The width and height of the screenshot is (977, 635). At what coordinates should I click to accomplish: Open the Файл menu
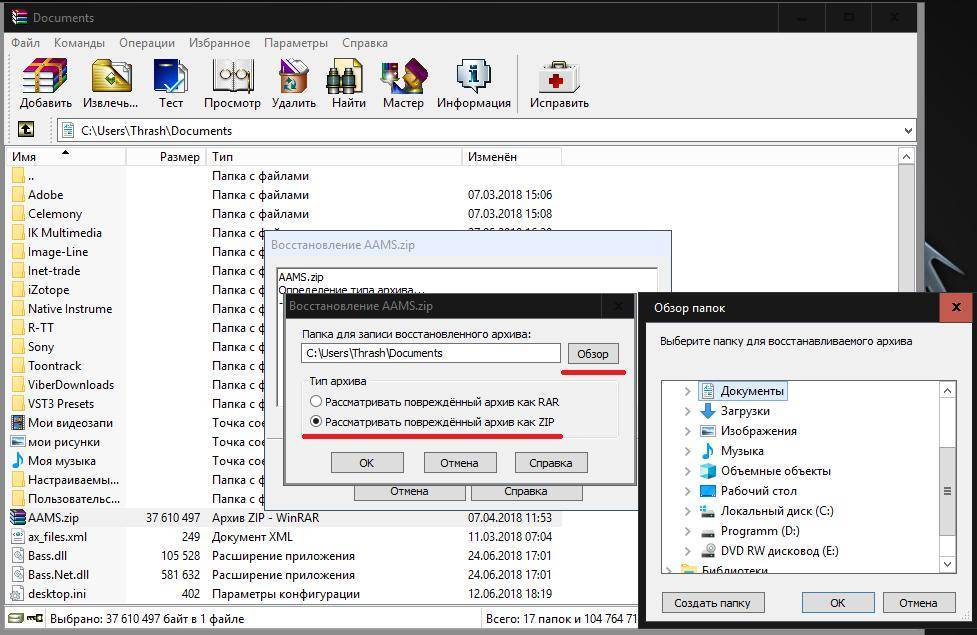26,43
